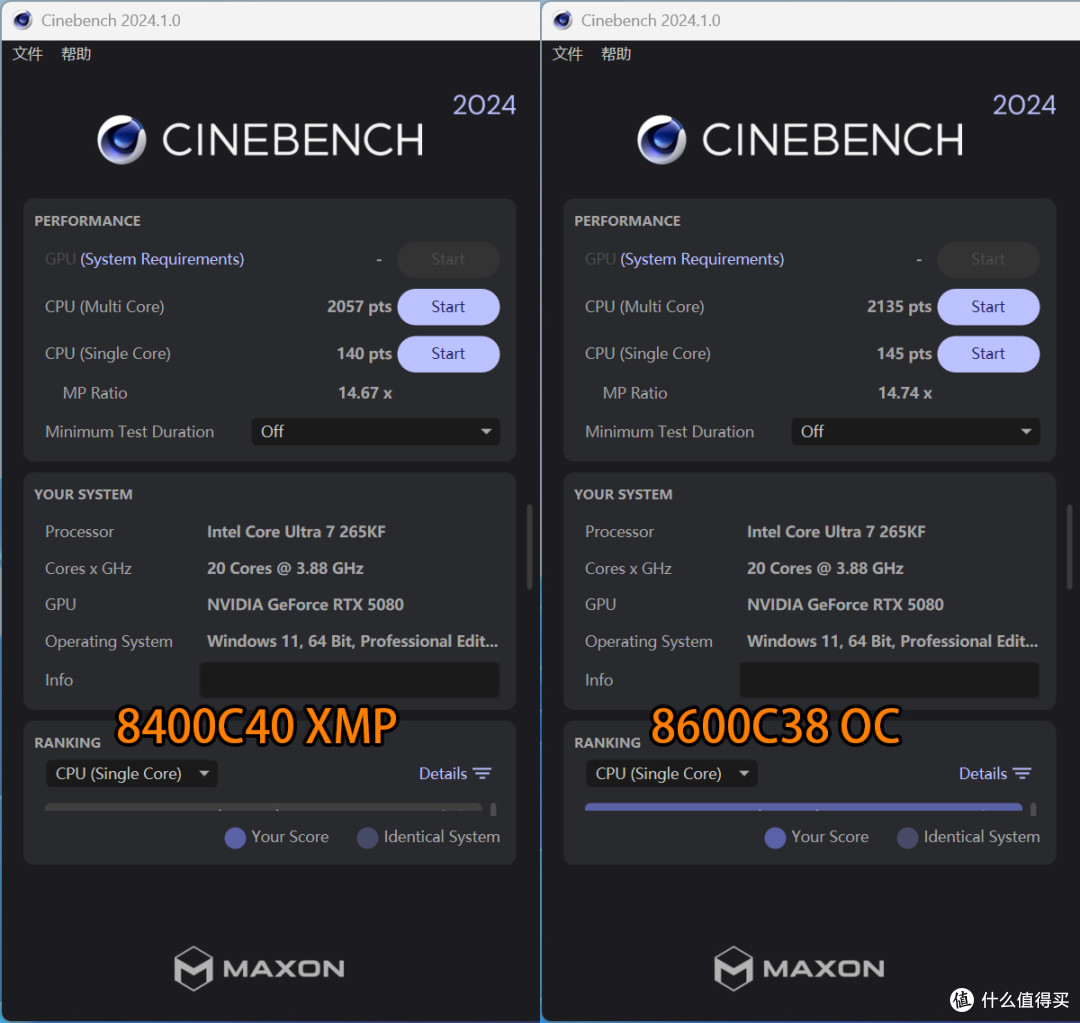Select the 140 pts single core score
The width and height of the screenshot is (1080, 1023).
tap(364, 353)
